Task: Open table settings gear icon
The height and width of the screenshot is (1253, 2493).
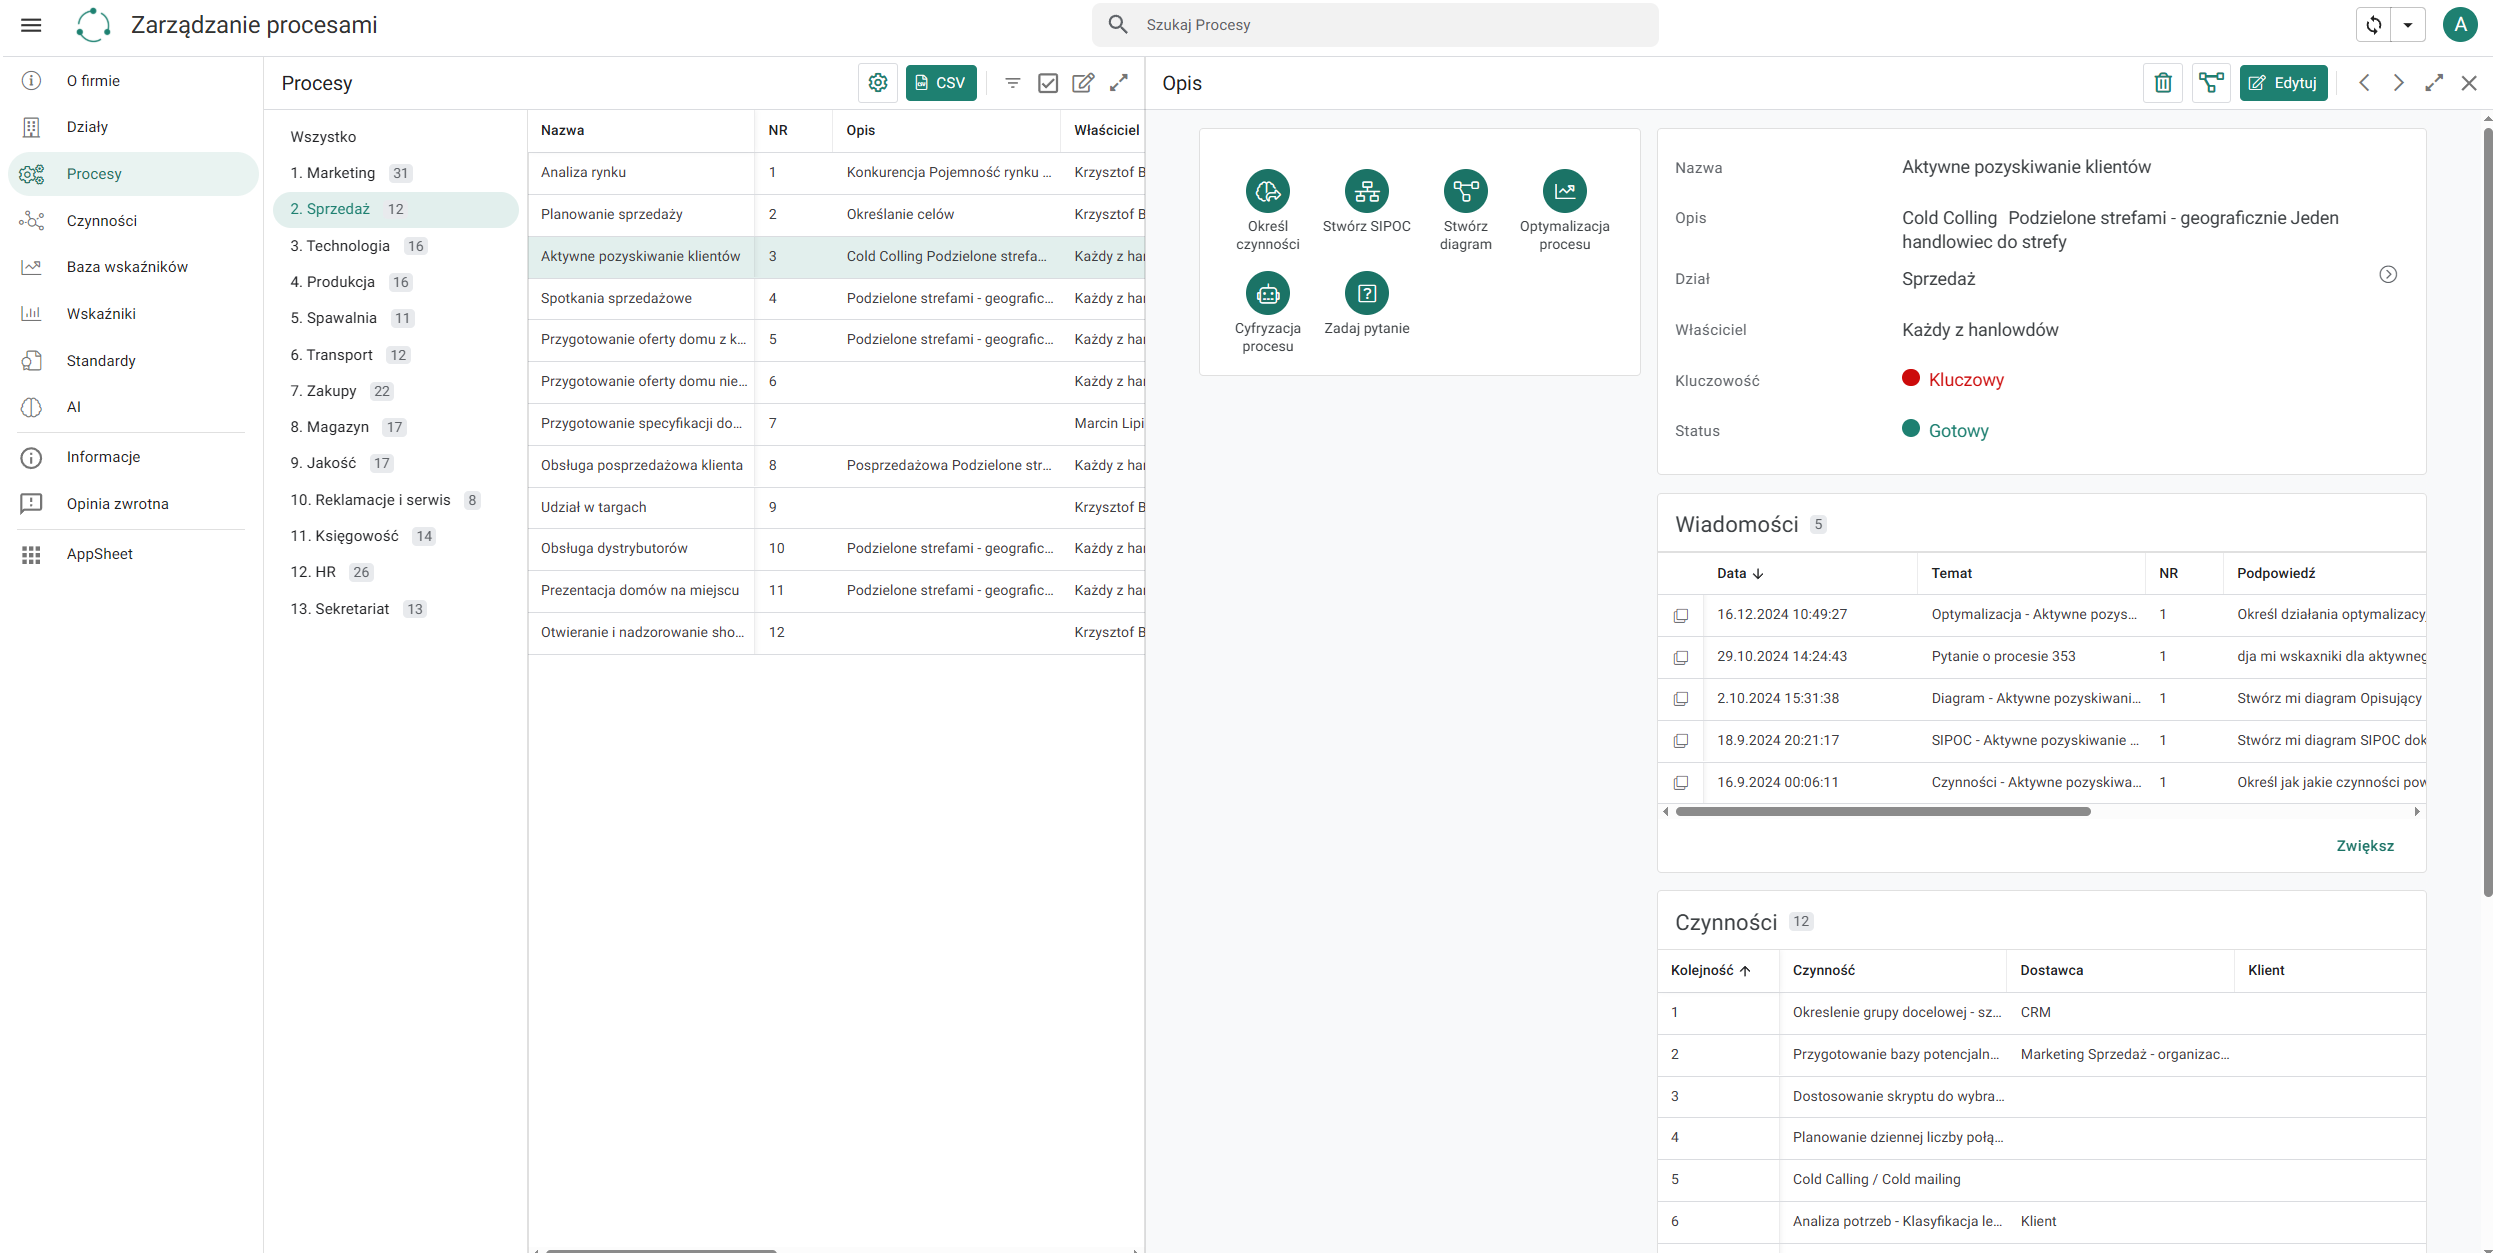Action: tap(877, 83)
